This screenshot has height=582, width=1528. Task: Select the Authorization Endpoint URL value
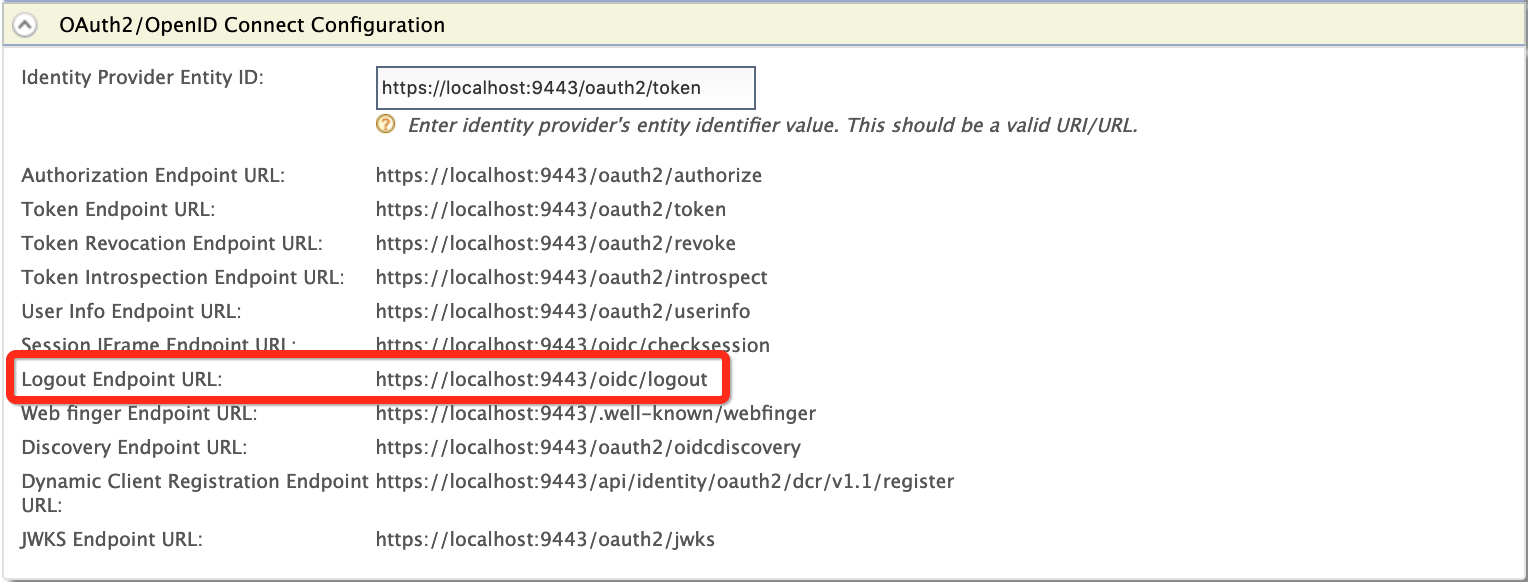click(x=569, y=176)
